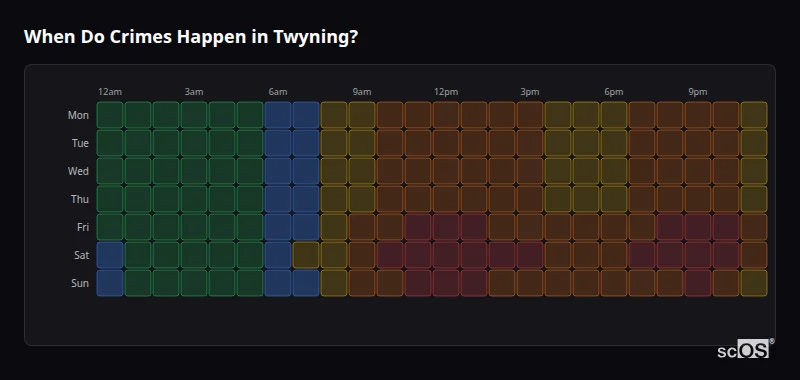800x380 pixels.
Task: Select the Thursday 6pm heatmap cell
Action: coord(614,199)
